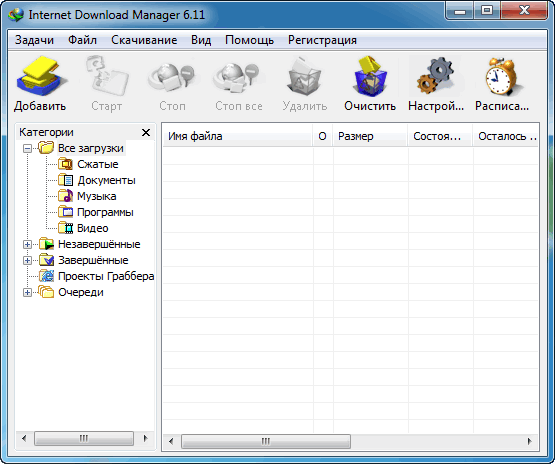Collapse the Все загрузки tree node

pos(27,148)
